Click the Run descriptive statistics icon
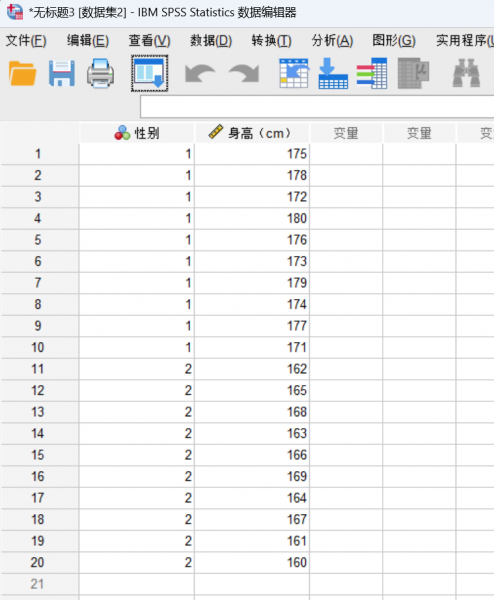The image size is (494, 600). coord(414,73)
